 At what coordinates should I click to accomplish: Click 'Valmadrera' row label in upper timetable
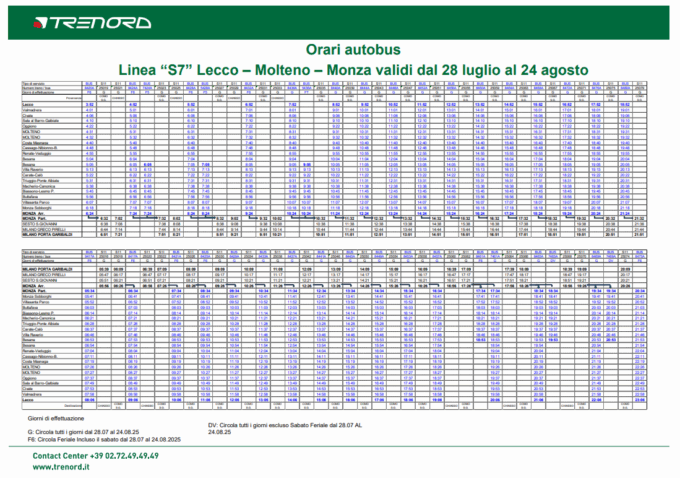pos(32,110)
